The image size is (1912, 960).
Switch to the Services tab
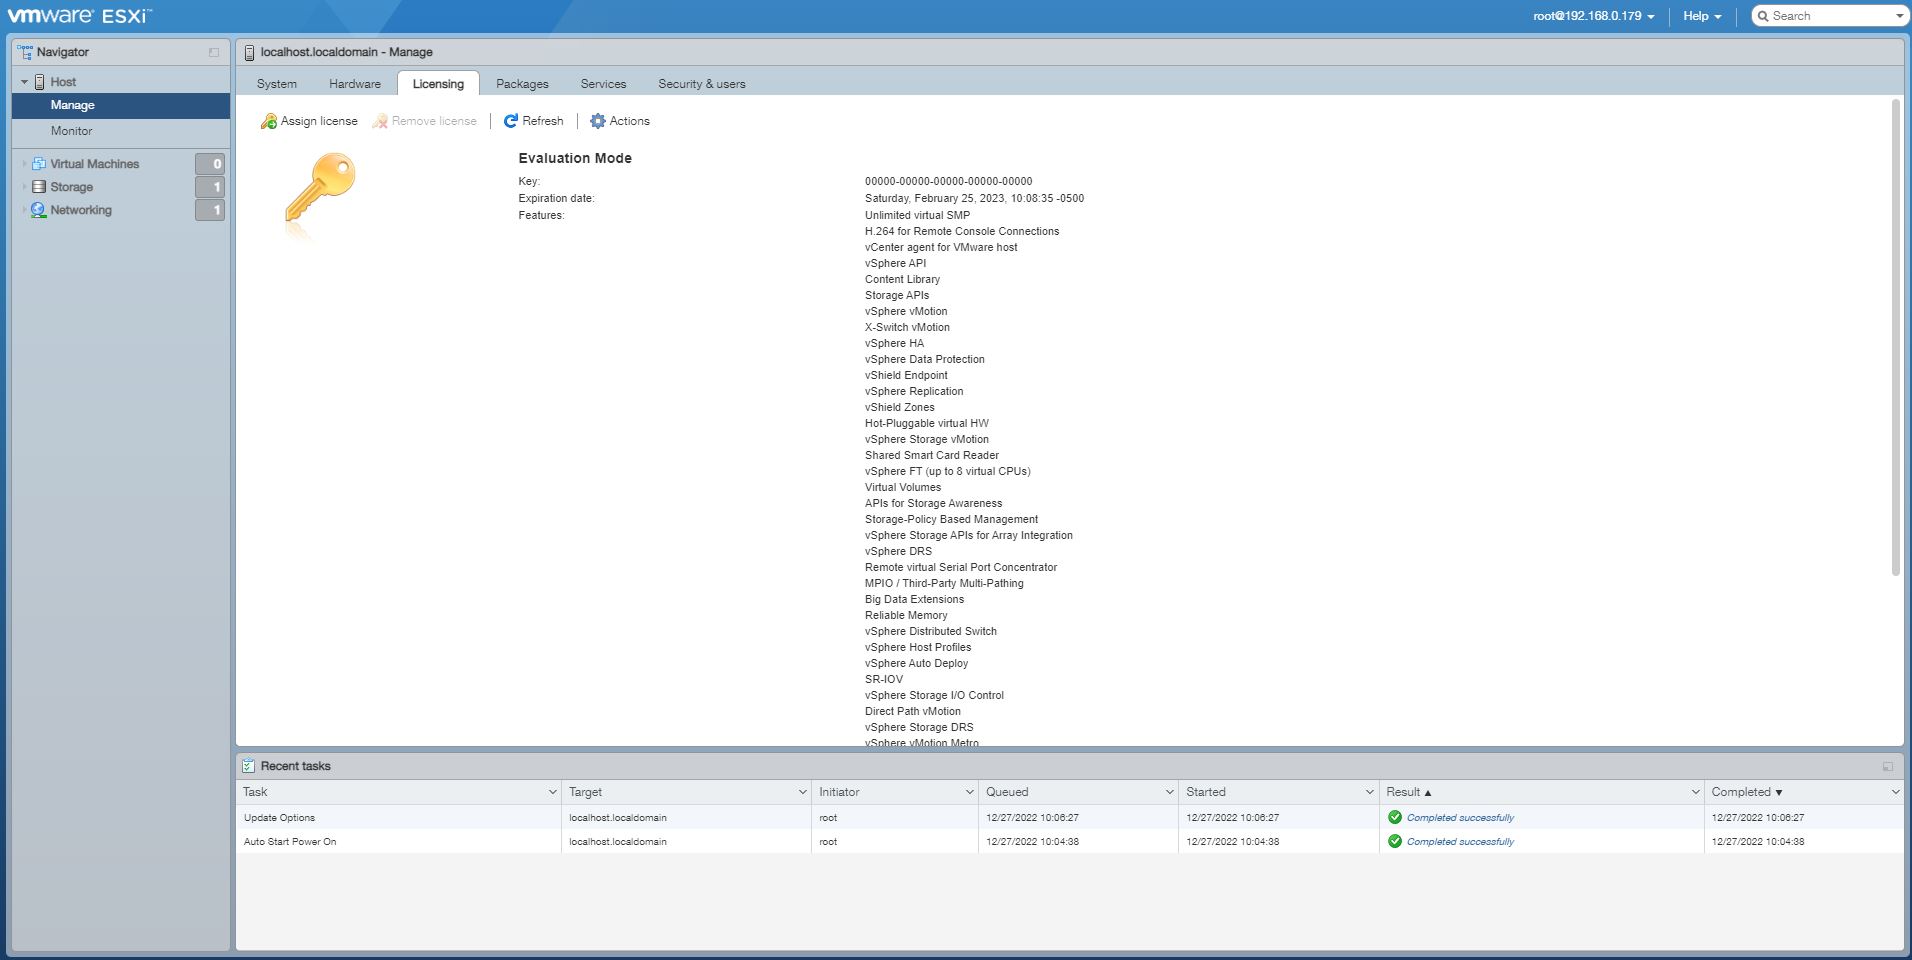pos(603,84)
